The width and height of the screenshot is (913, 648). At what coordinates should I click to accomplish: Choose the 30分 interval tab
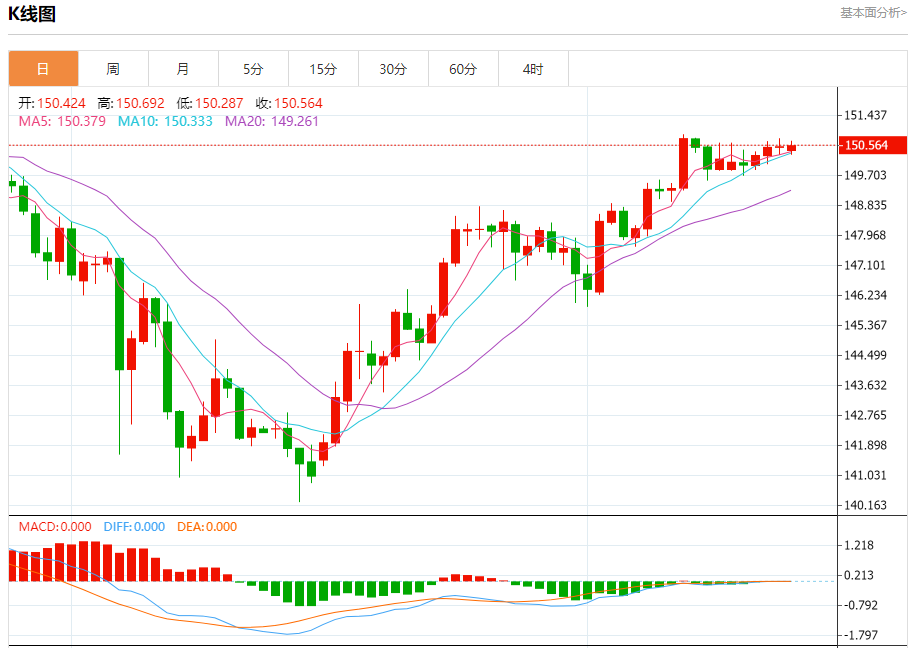tap(393, 69)
